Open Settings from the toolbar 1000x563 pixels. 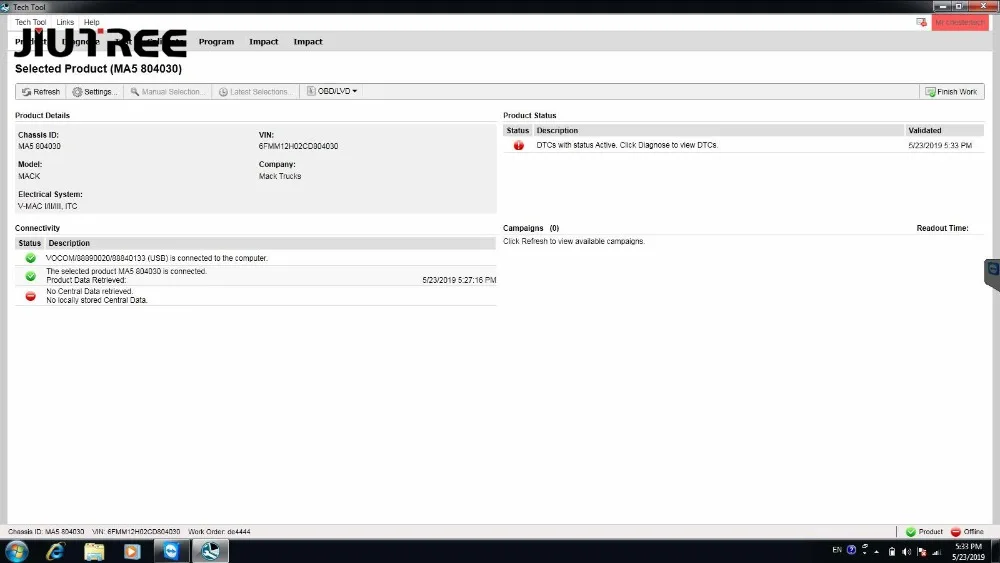click(x=95, y=92)
